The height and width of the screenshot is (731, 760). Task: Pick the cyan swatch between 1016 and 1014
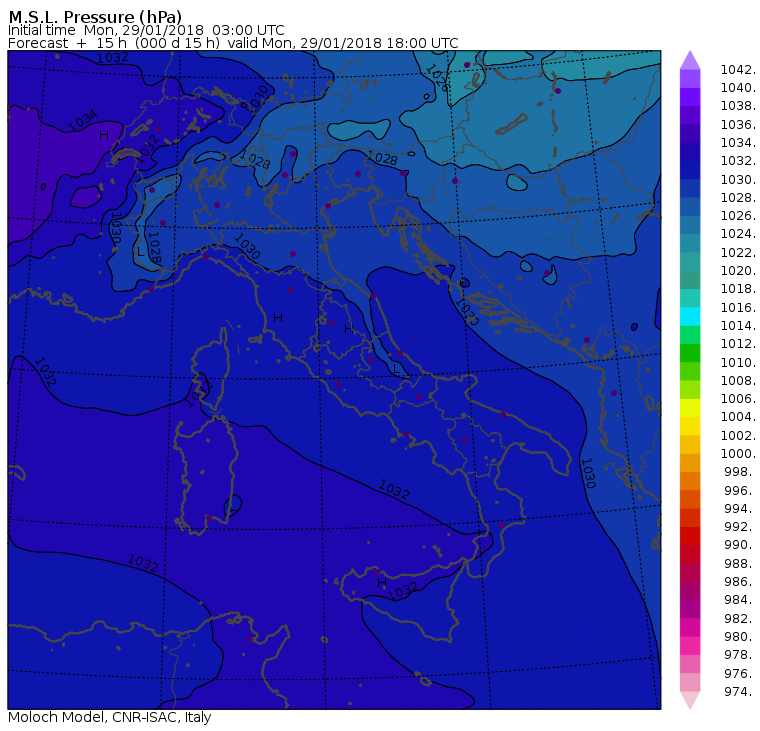[x=690, y=317]
